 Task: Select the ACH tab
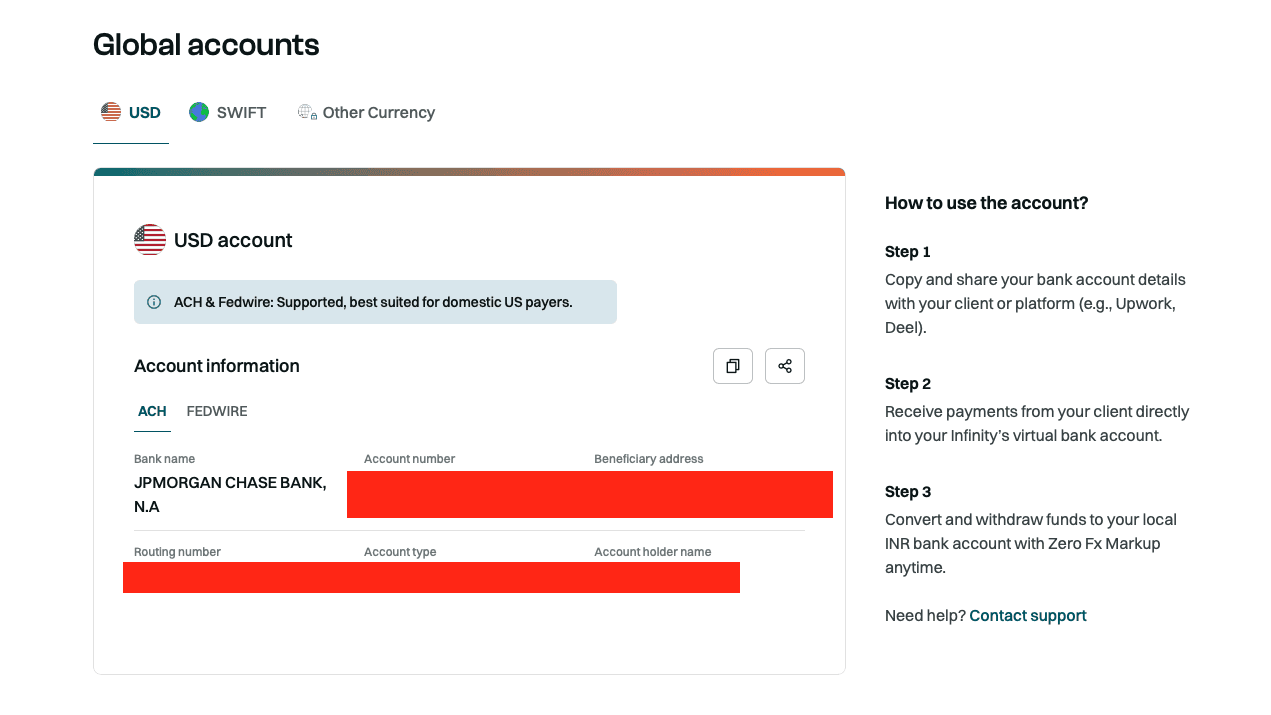[x=152, y=411]
